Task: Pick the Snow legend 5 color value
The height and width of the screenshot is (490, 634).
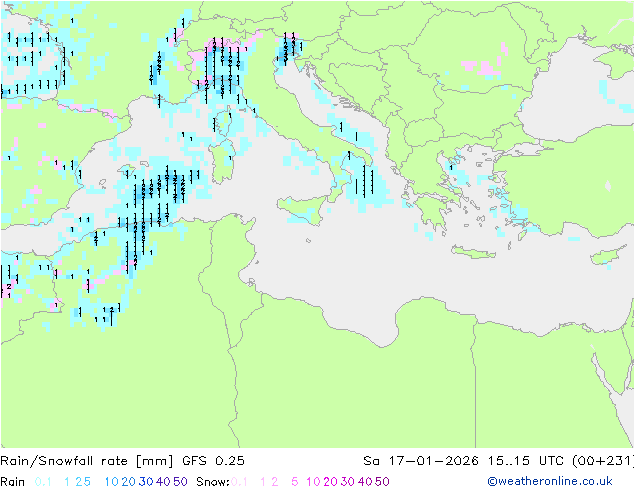Action: click(294, 482)
